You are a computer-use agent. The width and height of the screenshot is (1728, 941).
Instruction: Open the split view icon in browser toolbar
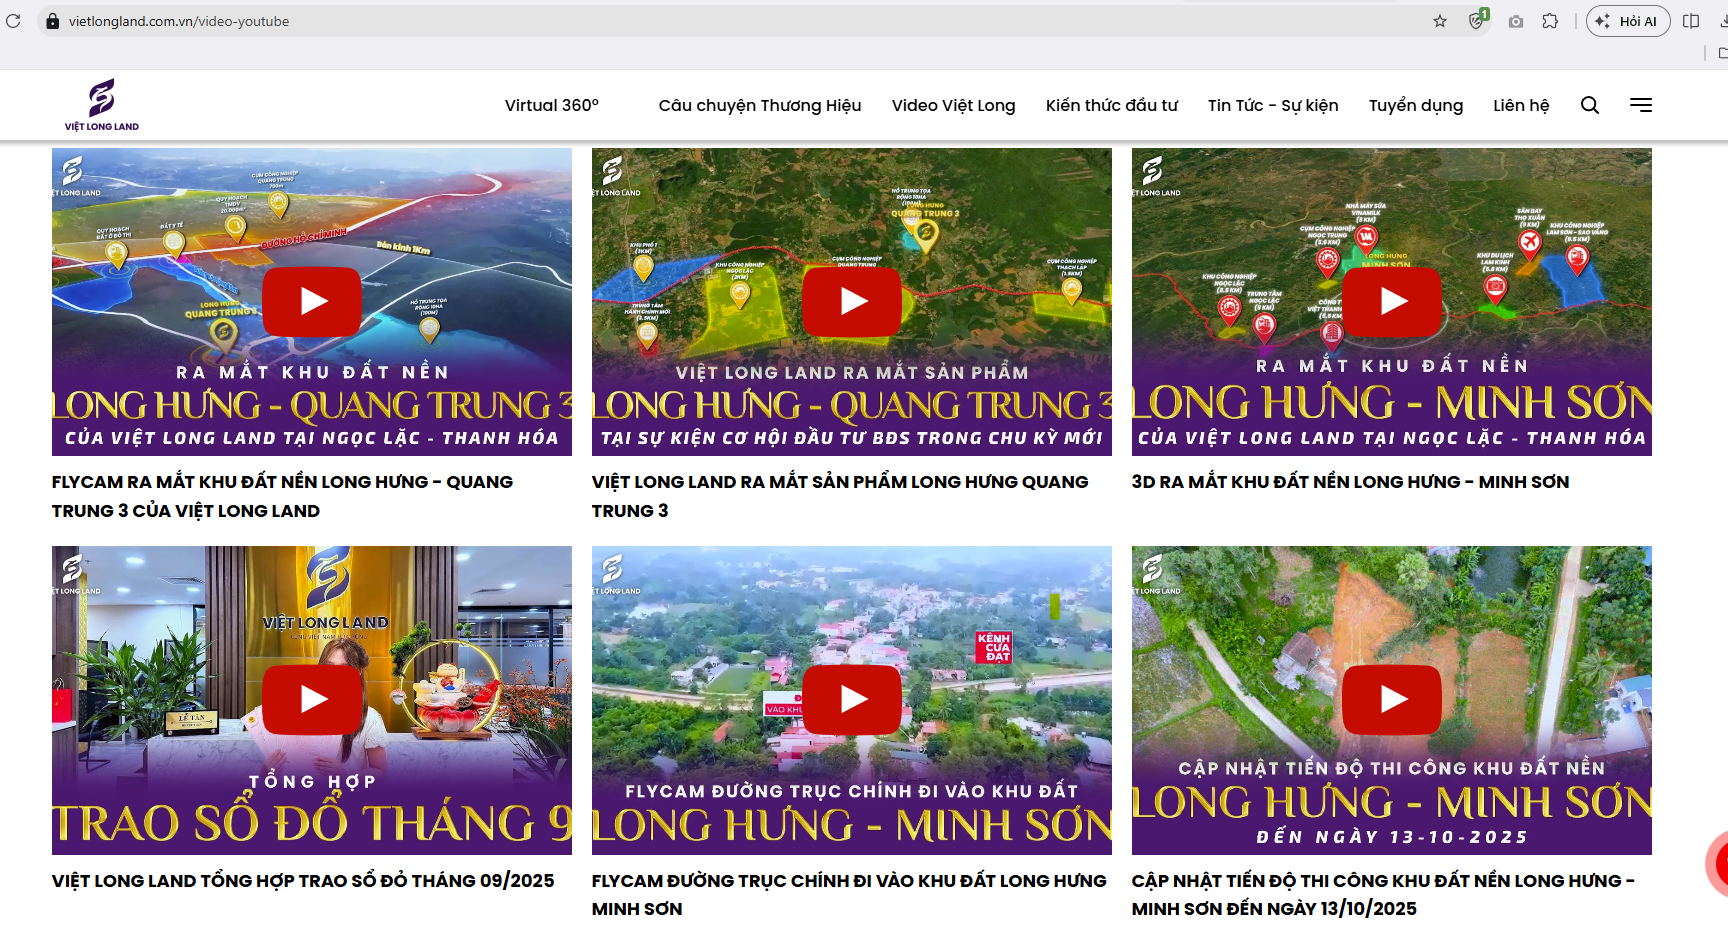click(1691, 21)
